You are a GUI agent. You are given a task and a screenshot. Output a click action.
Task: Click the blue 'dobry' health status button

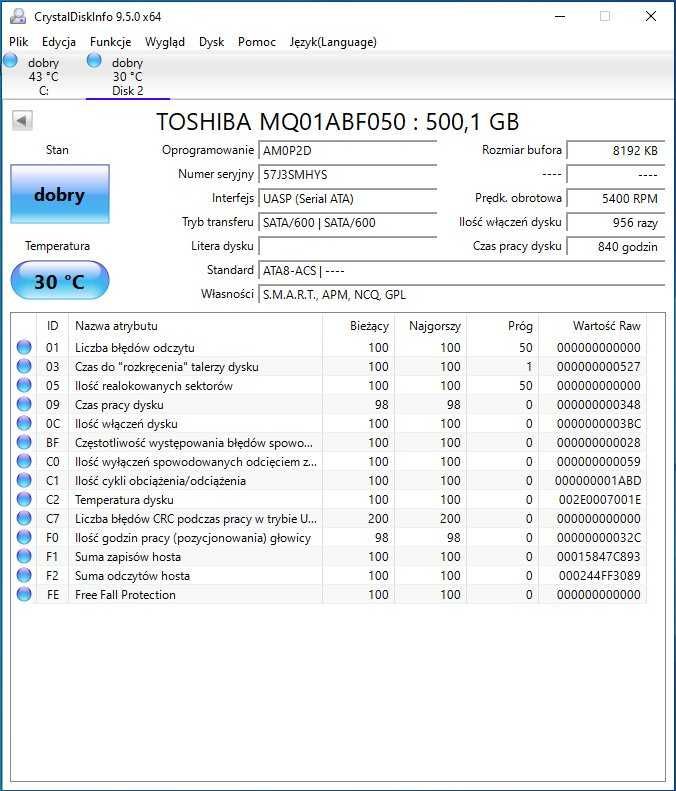coord(60,194)
